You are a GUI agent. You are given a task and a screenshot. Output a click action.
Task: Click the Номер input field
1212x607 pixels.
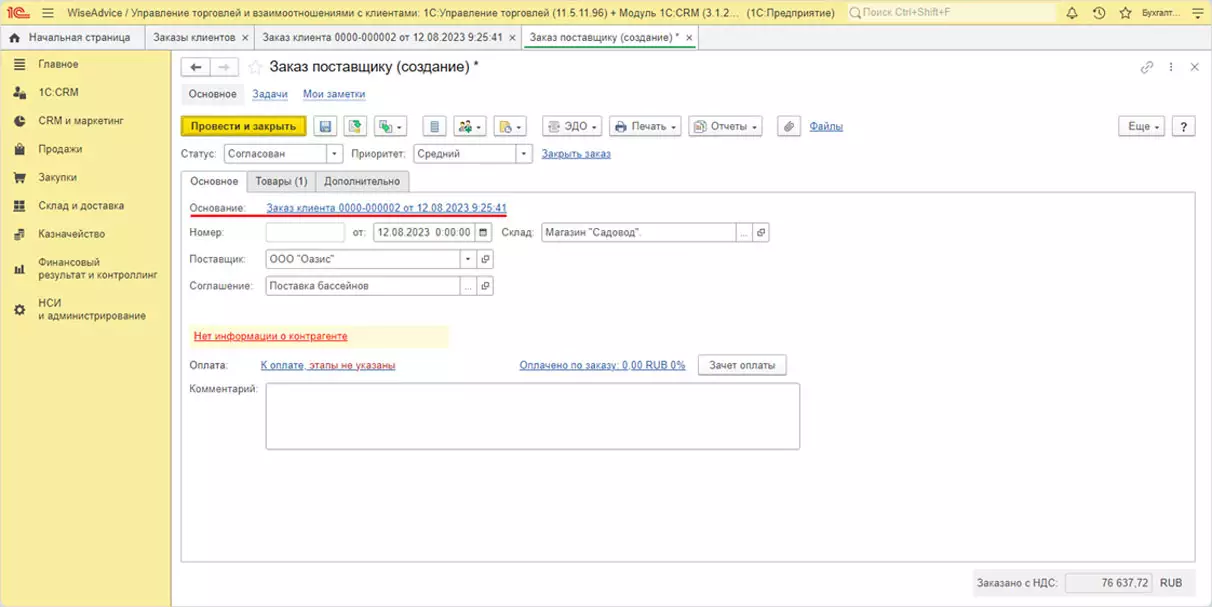[x=306, y=232]
